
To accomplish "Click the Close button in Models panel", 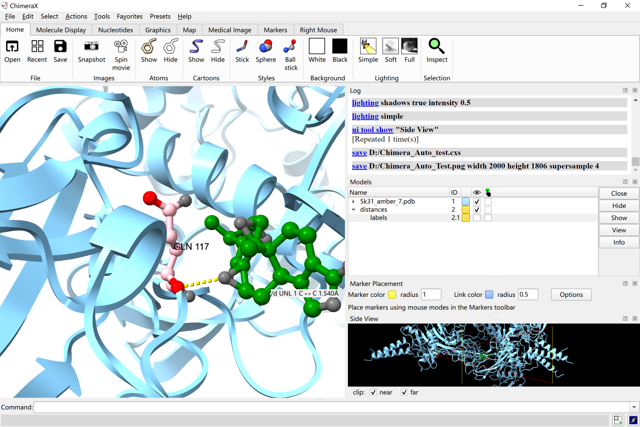I will click(619, 193).
